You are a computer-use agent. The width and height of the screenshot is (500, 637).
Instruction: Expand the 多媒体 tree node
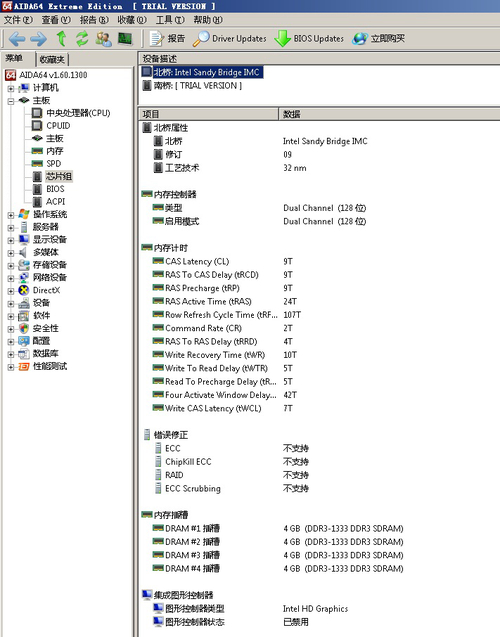click(11, 252)
